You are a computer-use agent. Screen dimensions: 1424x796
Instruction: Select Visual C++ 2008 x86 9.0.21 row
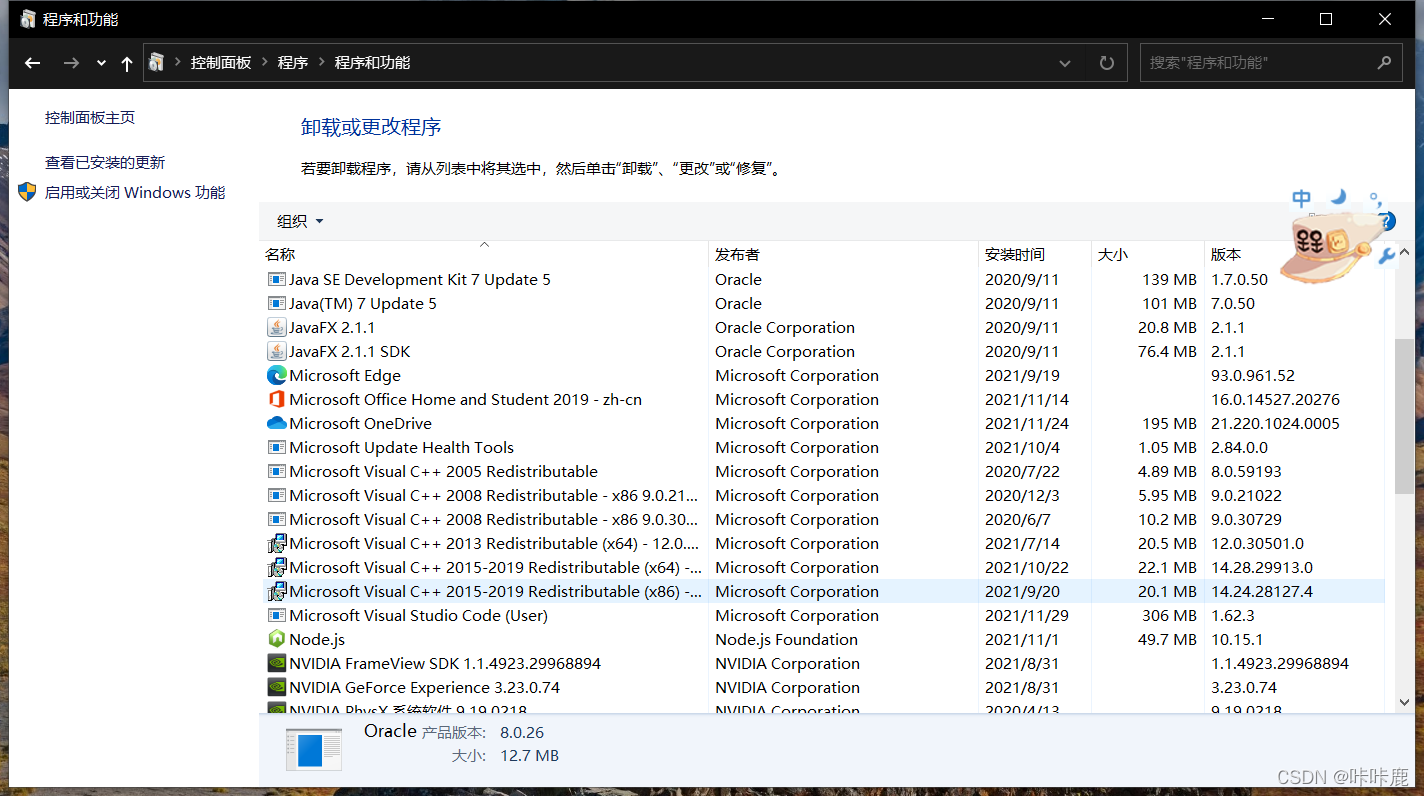822,496
